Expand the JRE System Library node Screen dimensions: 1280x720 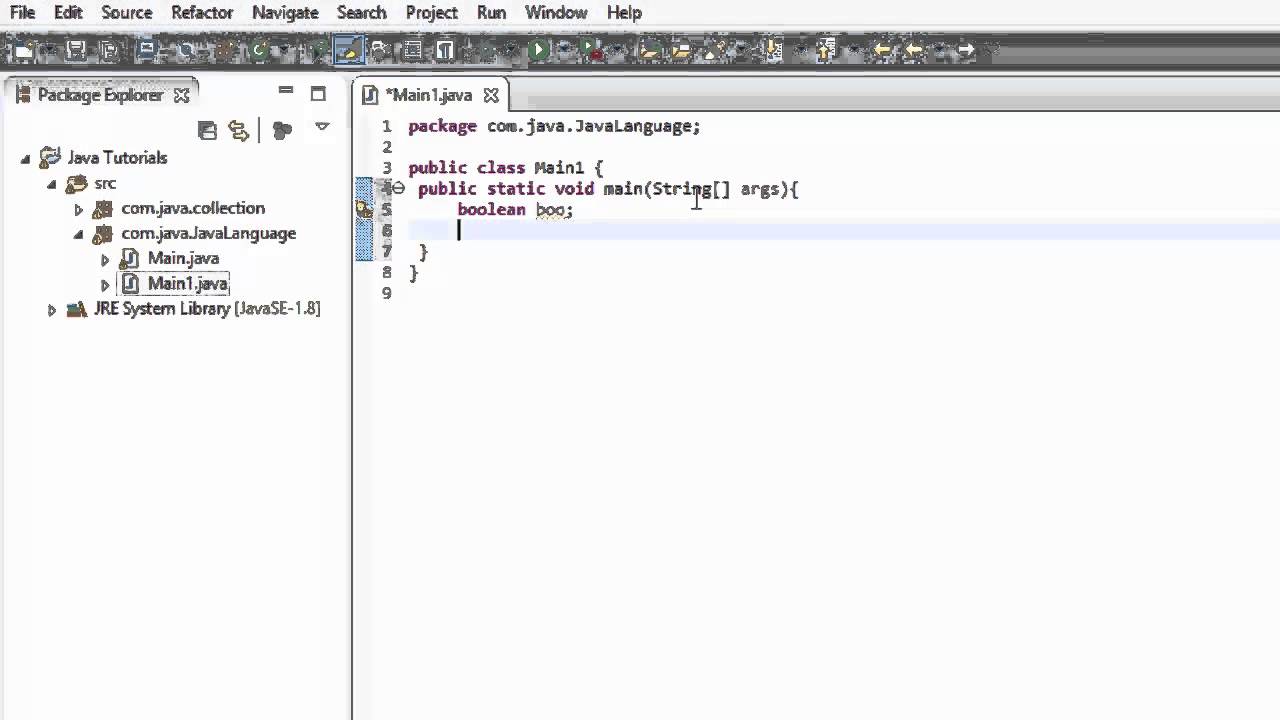pos(52,310)
